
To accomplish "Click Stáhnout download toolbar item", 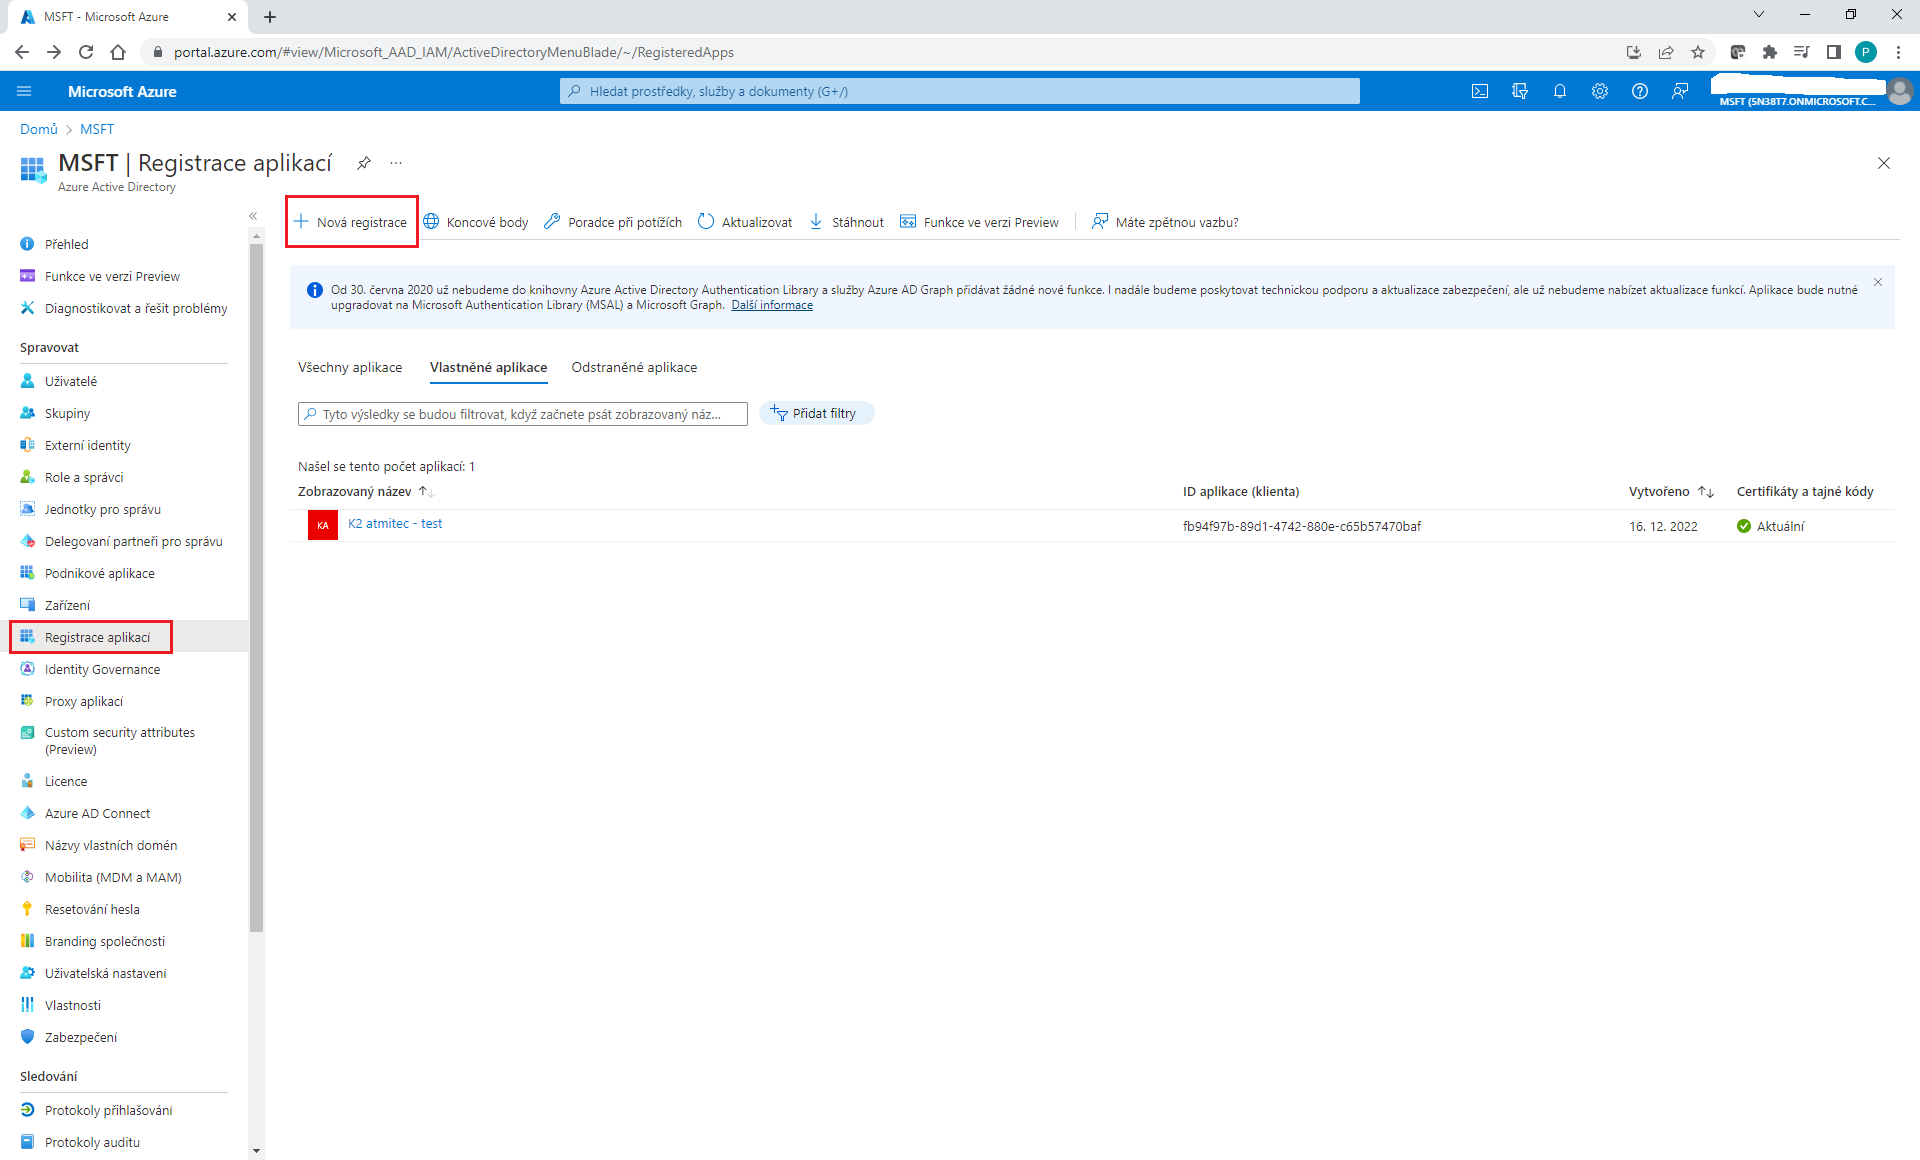I will coord(846,222).
